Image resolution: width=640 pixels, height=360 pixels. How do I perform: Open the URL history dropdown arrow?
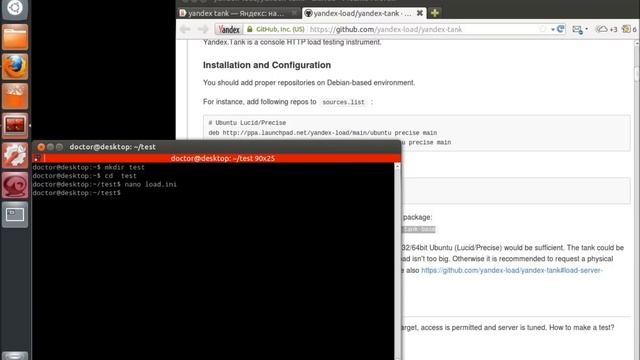tap(553, 29)
